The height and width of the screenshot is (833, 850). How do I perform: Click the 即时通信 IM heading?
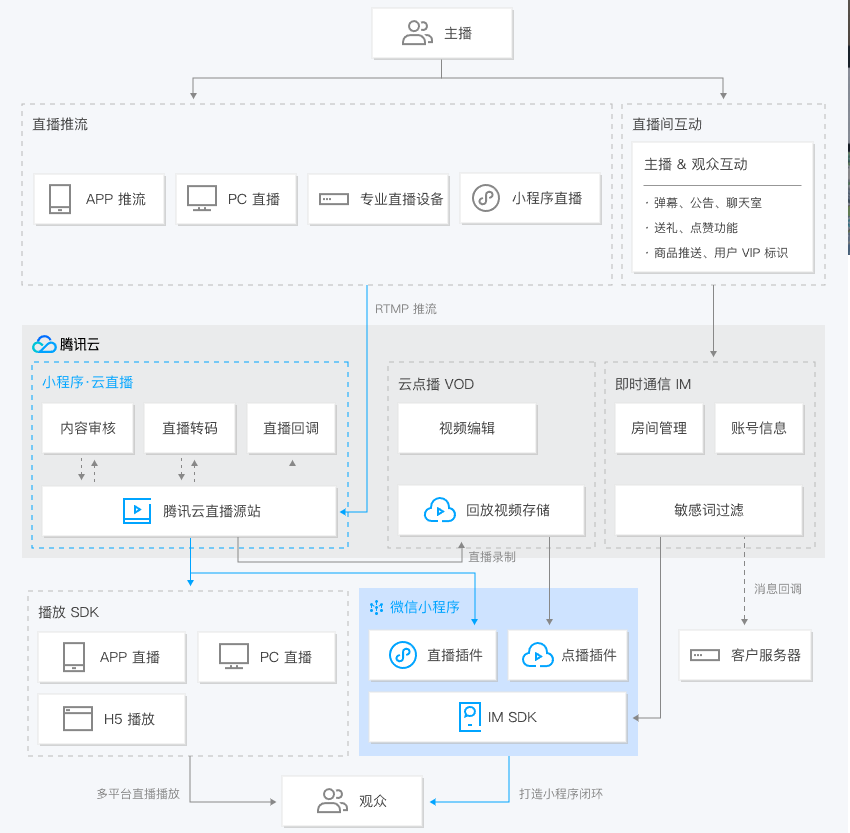click(x=653, y=384)
